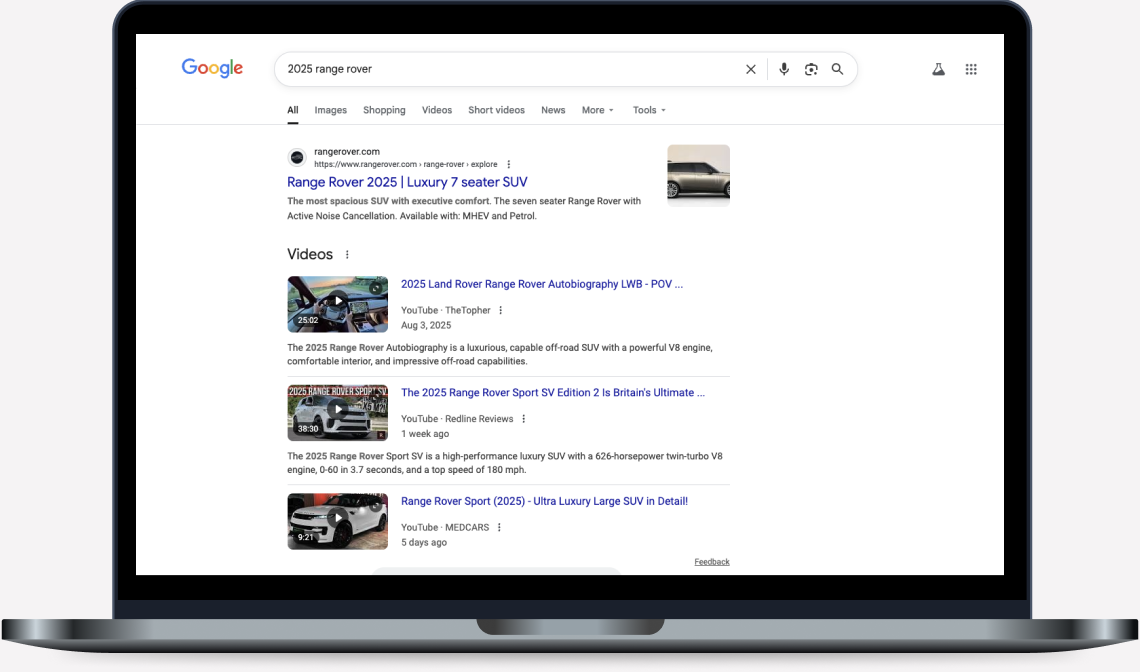This screenshot has height=672, width=1140.
Task: Open Search Labs via the flask icon
Action: click(938, 69)
